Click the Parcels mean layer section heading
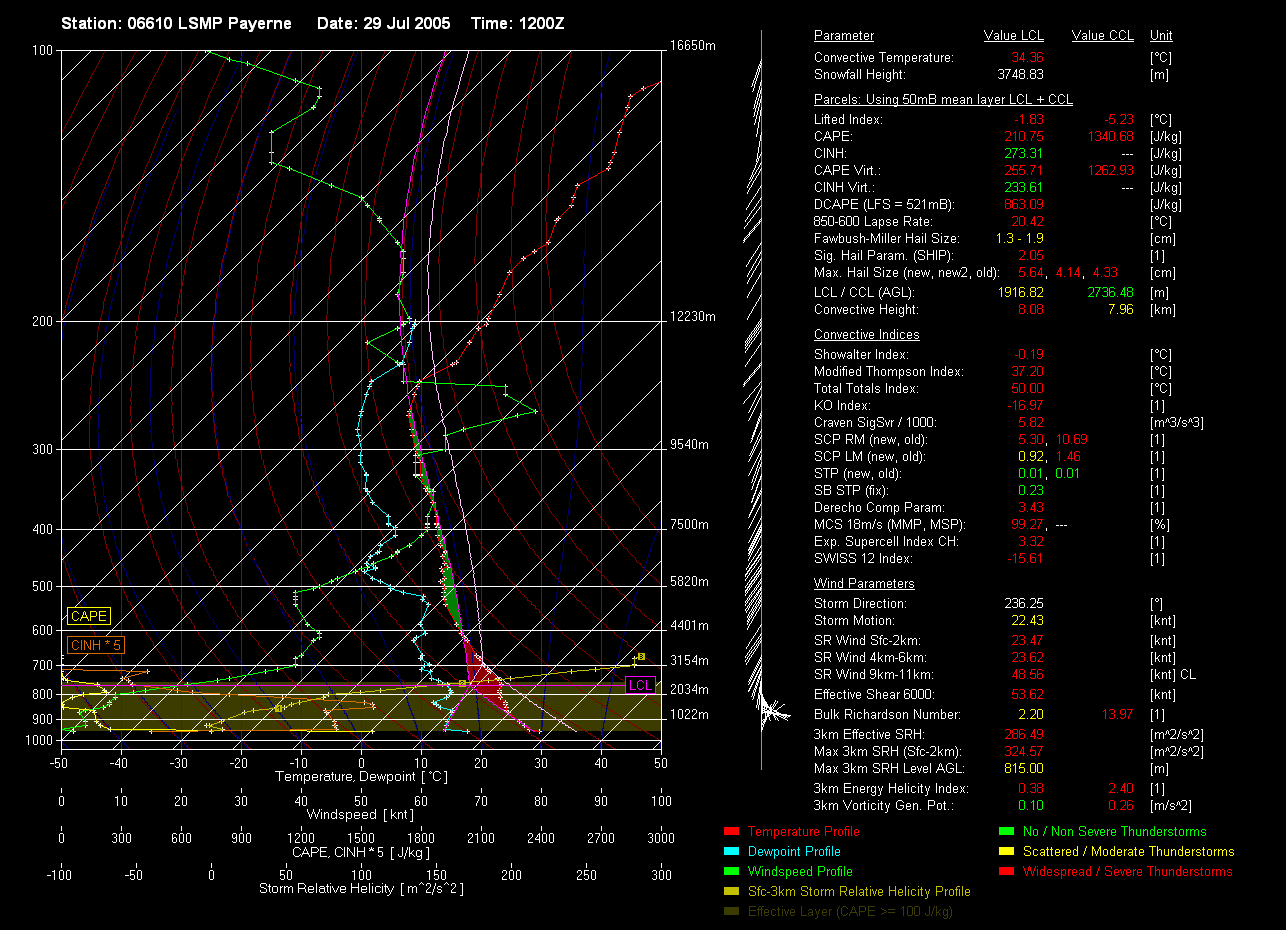 [x=943, y=100]
